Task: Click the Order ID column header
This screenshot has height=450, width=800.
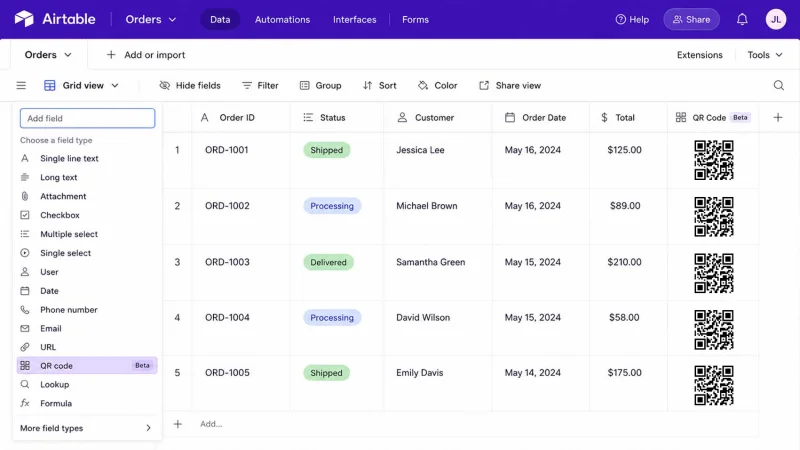Action: [241, 118]
